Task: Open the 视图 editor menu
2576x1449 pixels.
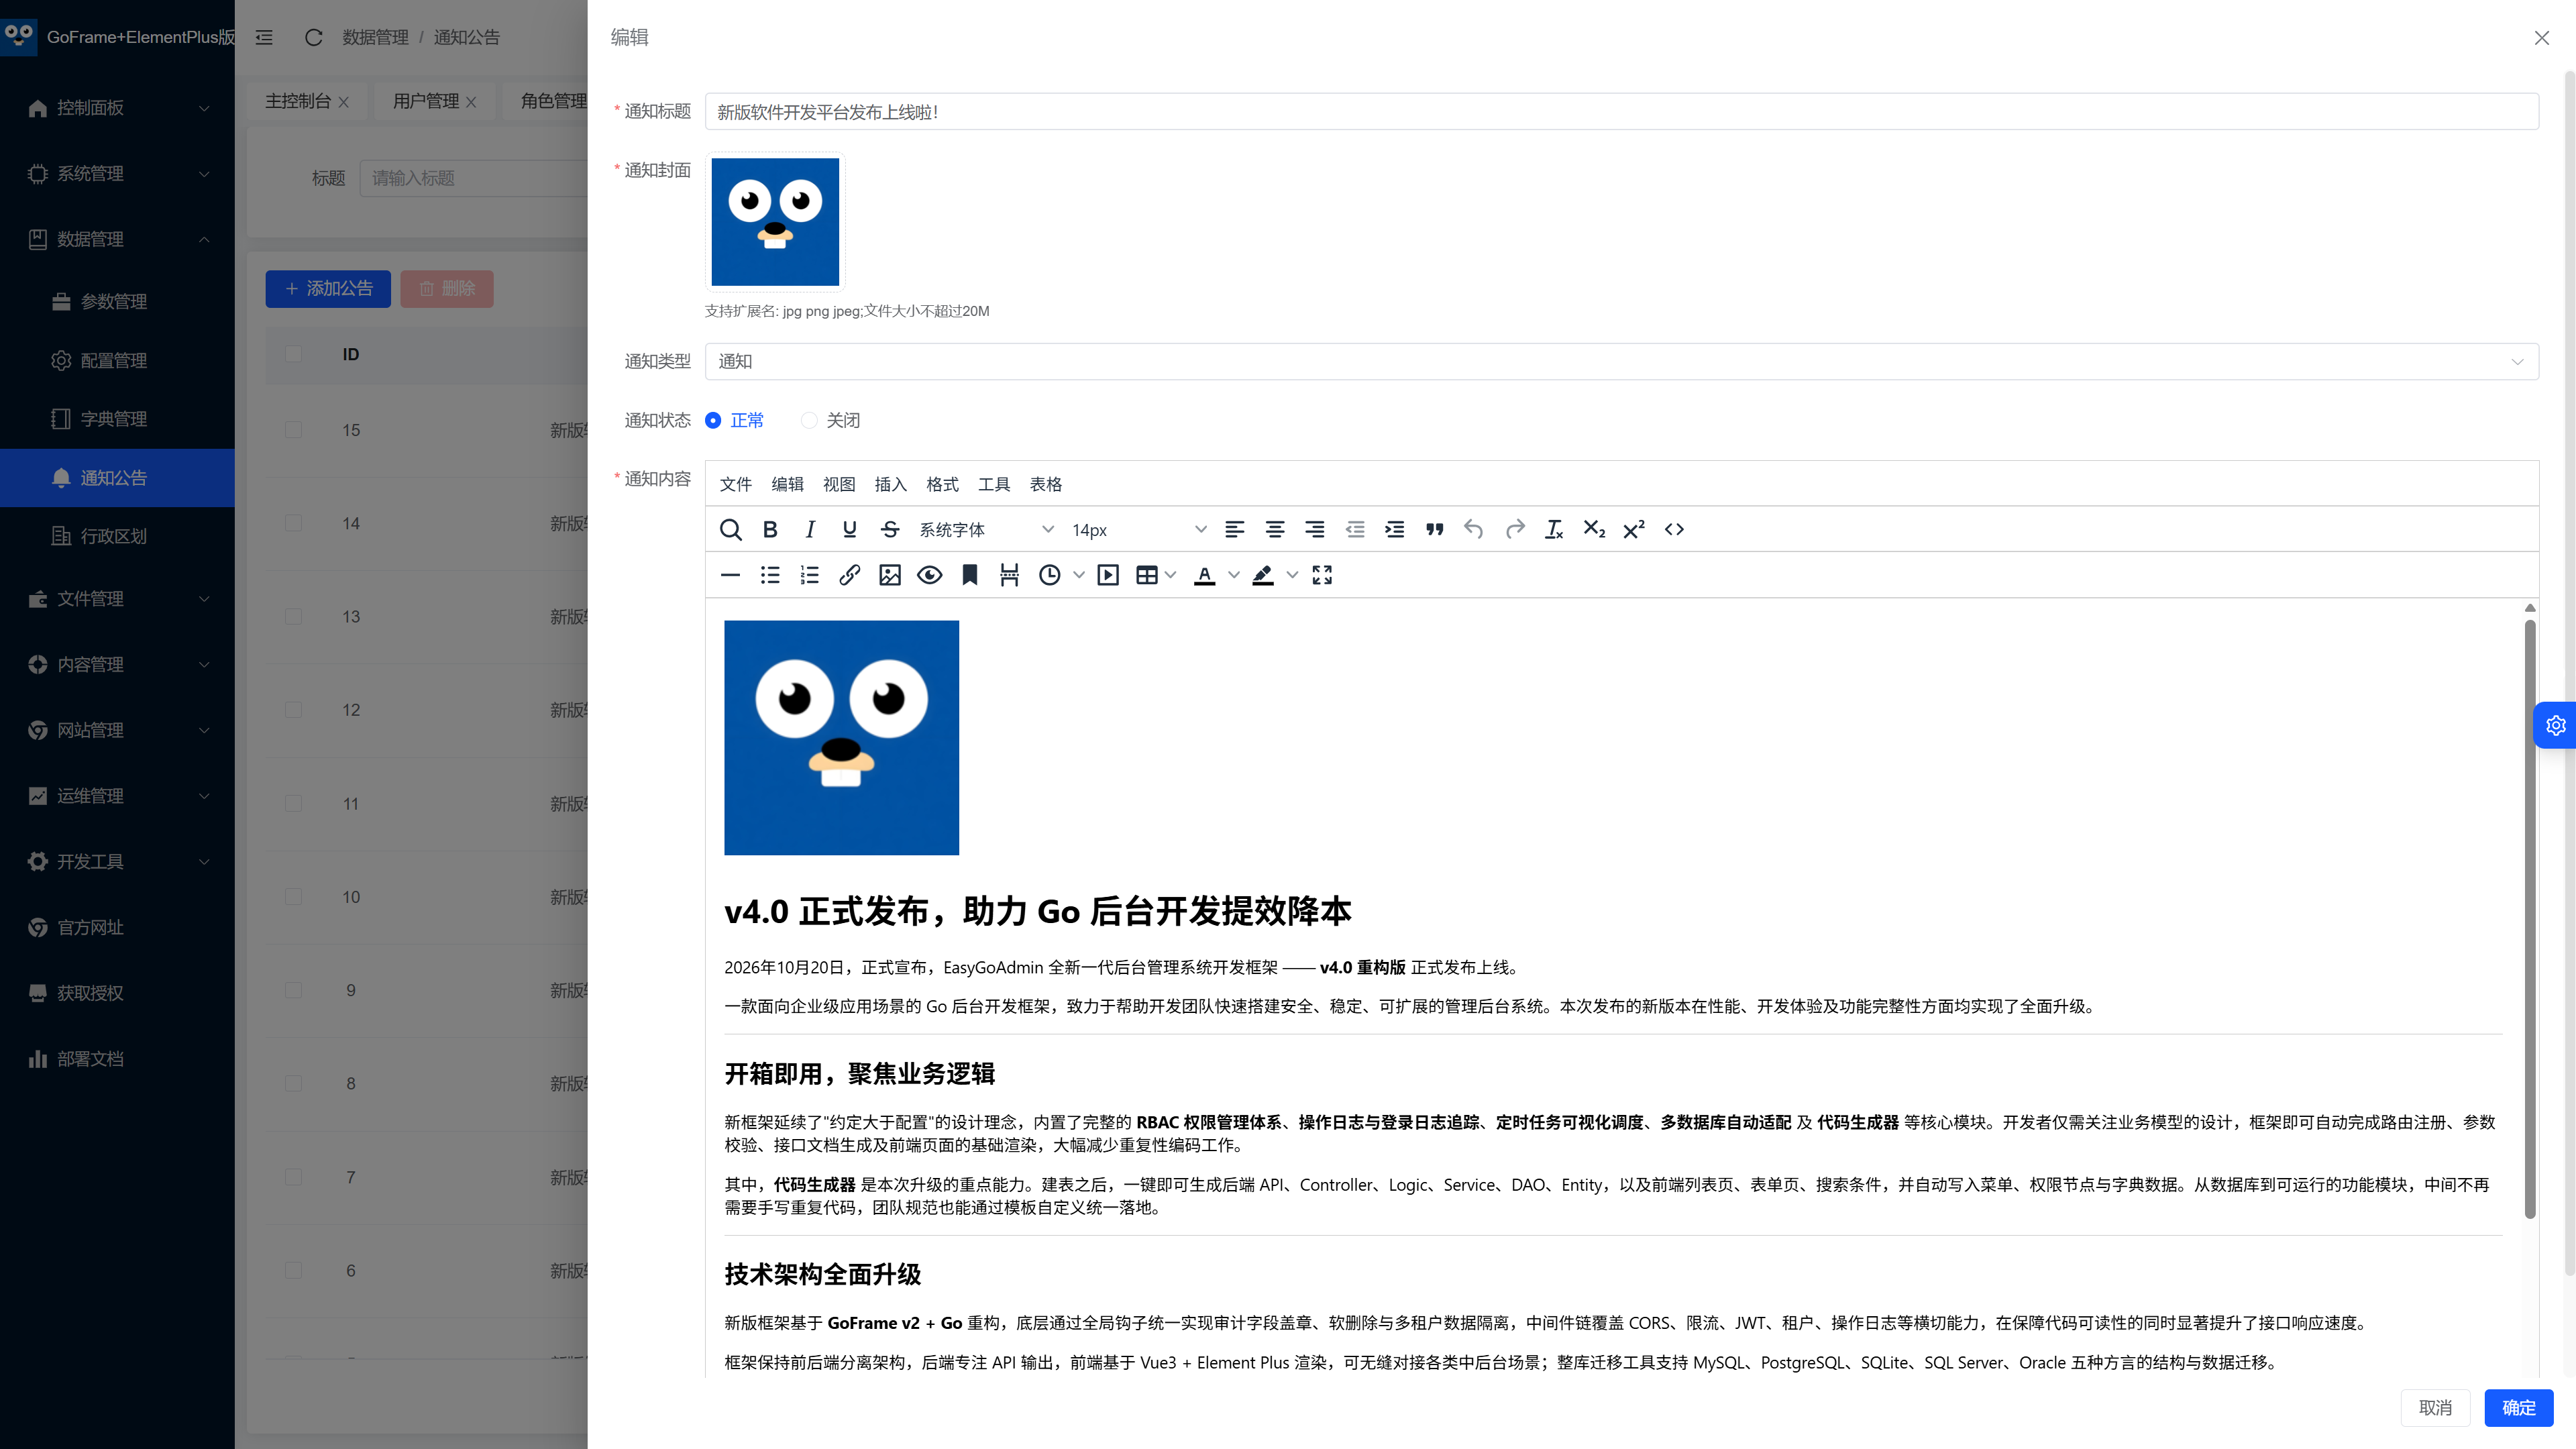Action: tap(839, 485)
